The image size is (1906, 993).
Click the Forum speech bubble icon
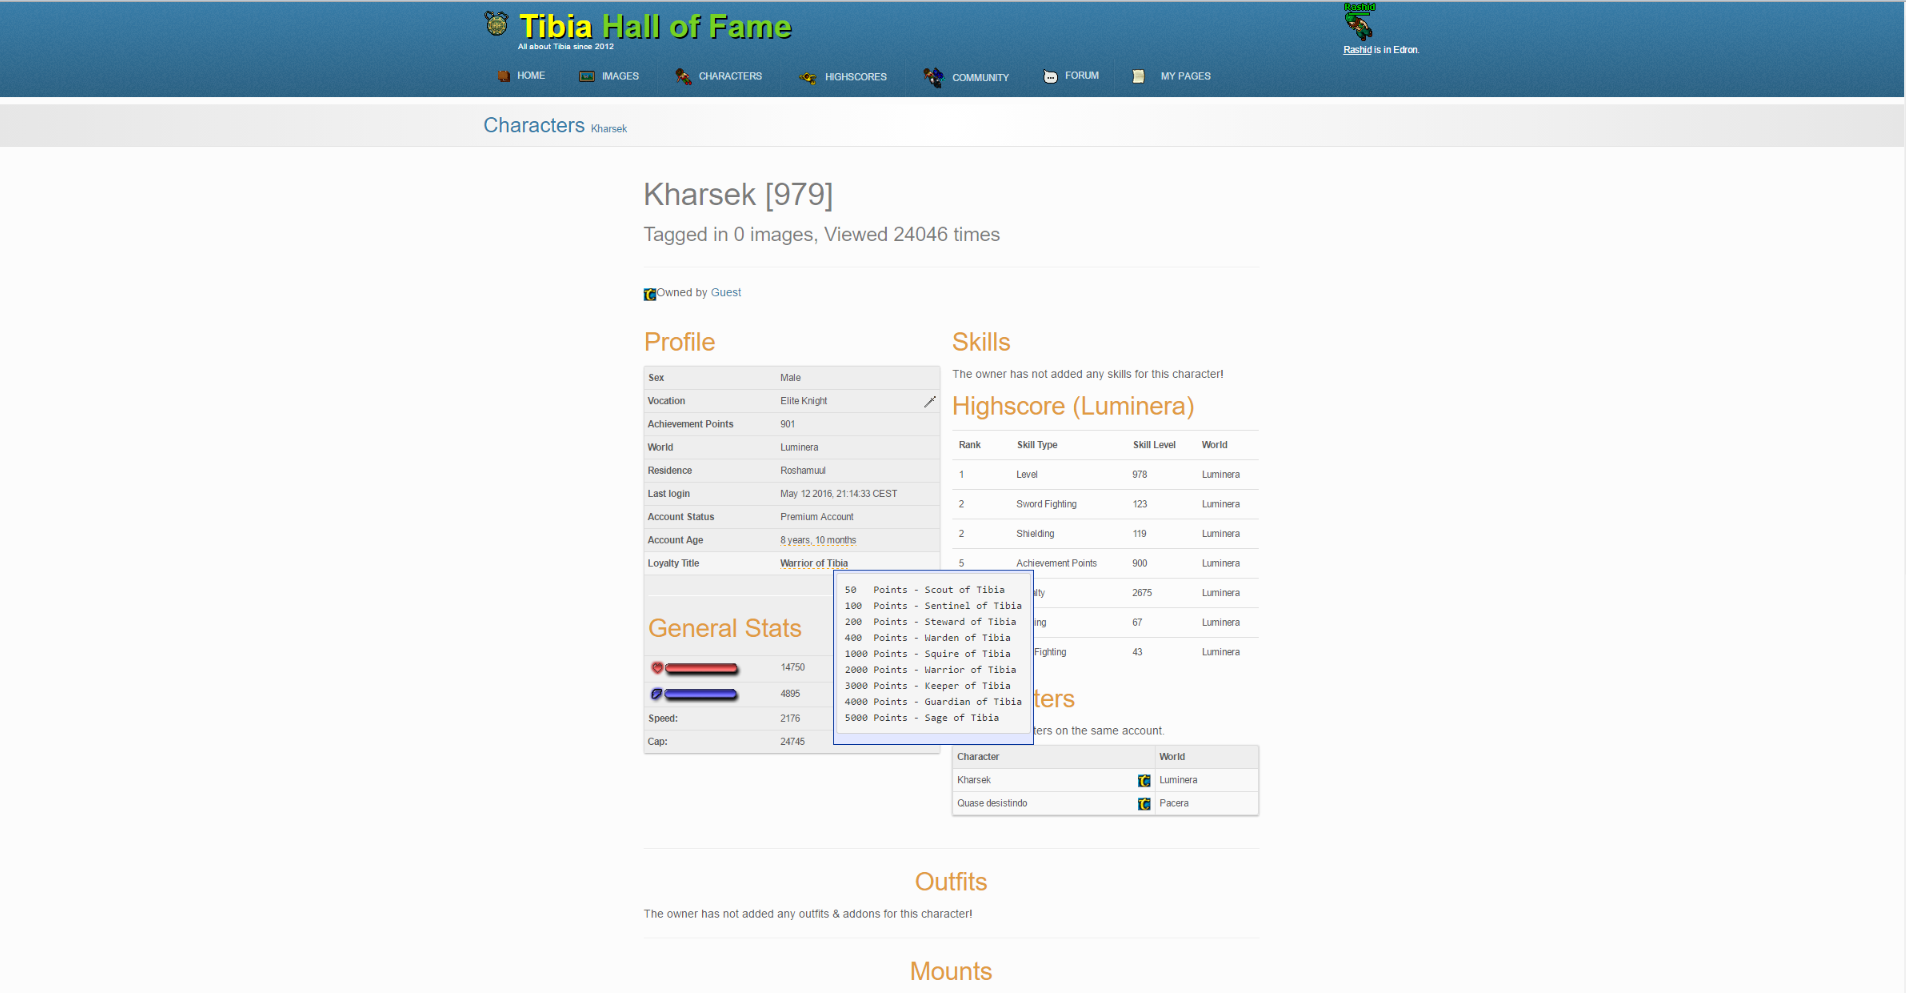[1050, 76]
